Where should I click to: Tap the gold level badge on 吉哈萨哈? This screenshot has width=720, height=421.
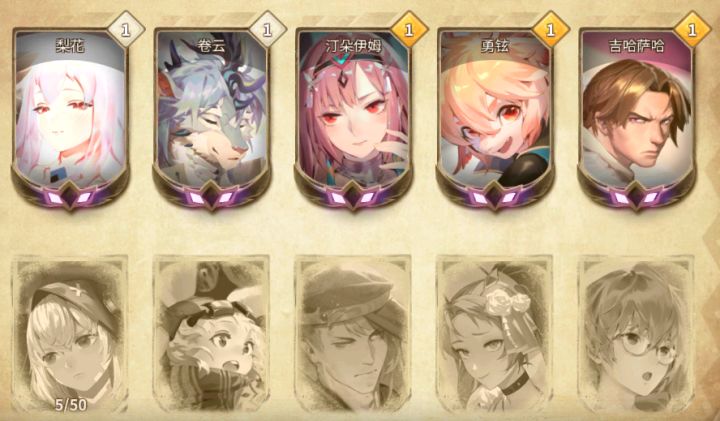[x=692, y=30]
